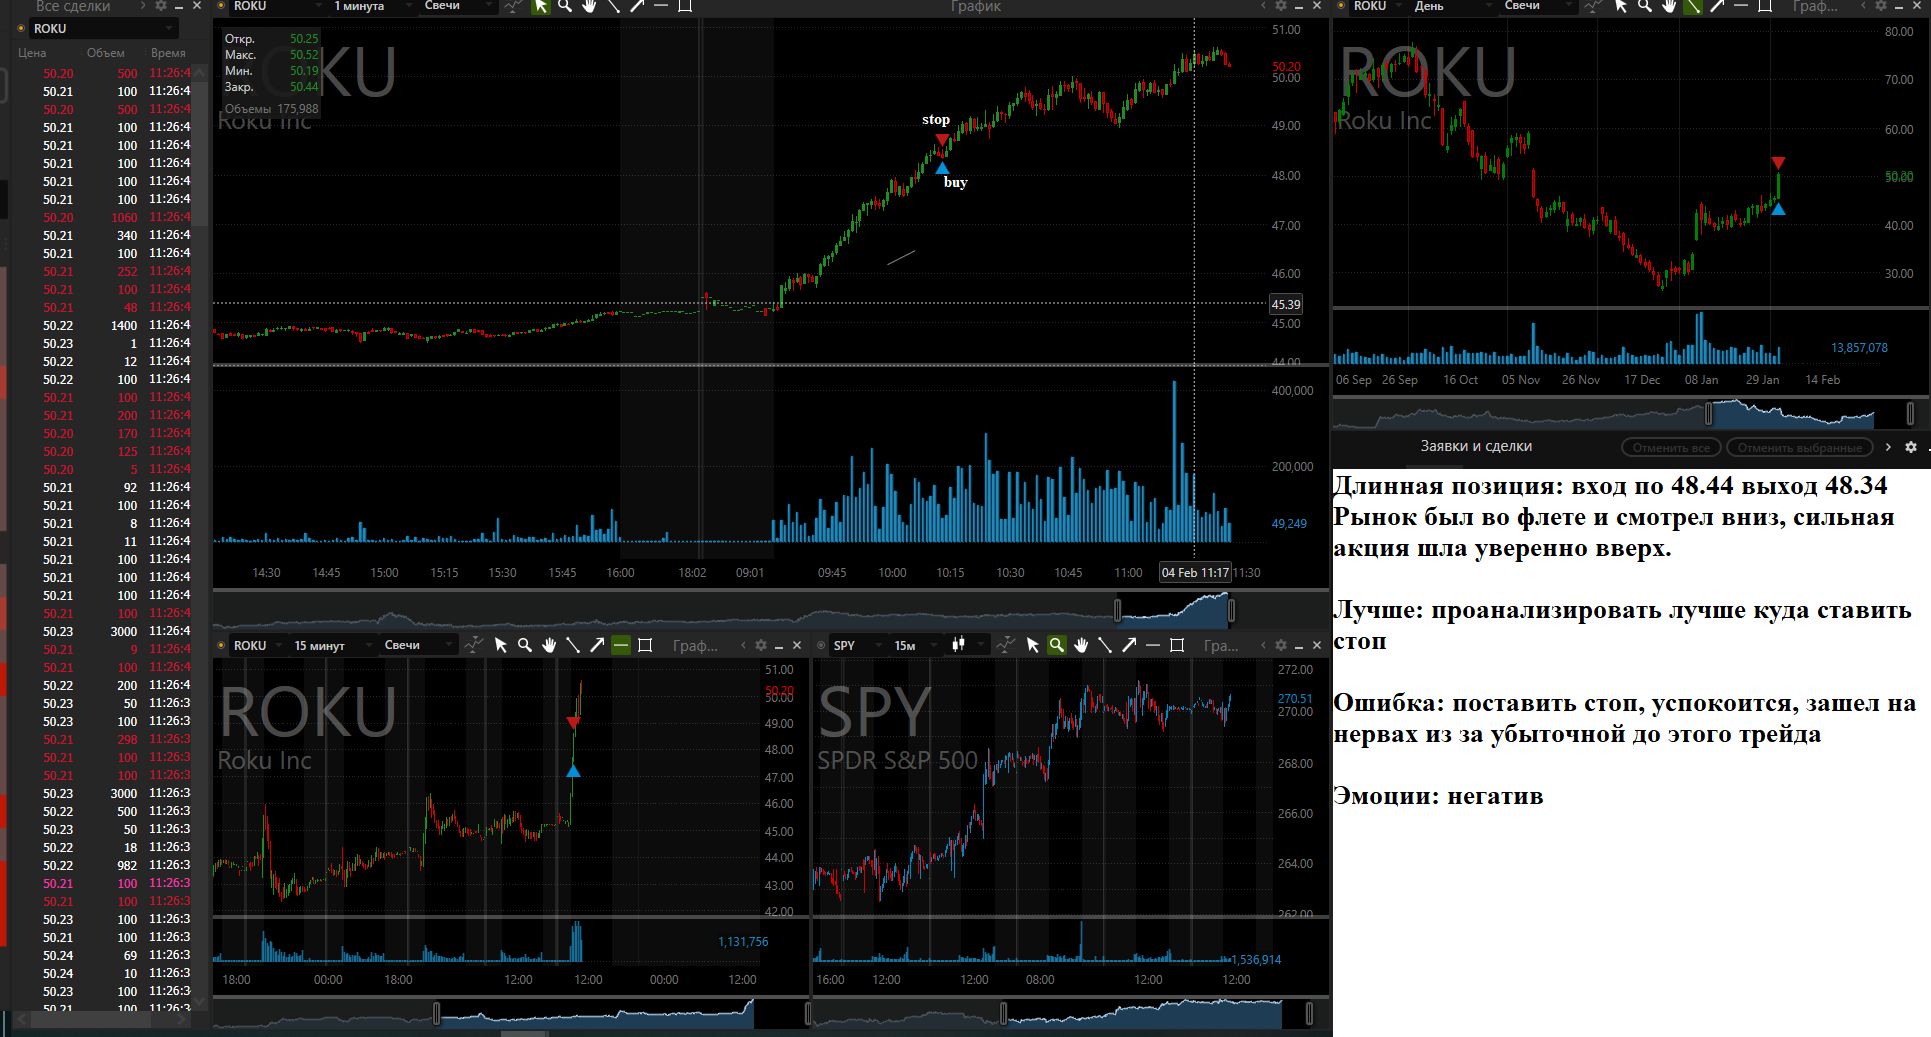
Task: Select pointer tool in daily ROKU chart
Action: (x=1621, y=6)
